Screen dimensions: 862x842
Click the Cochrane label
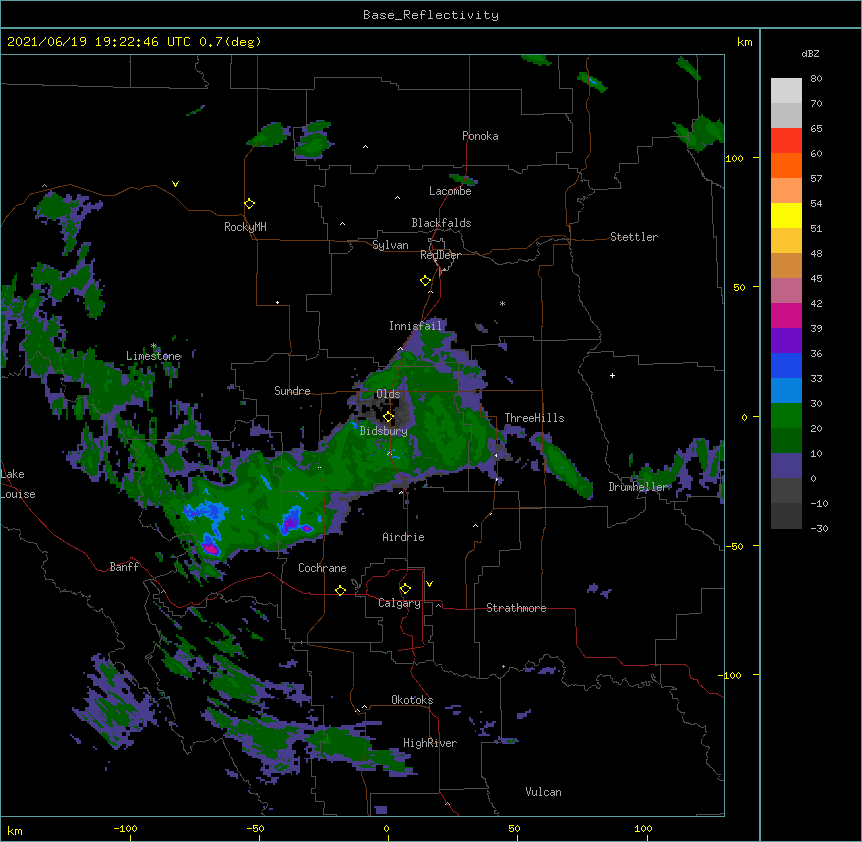point(322,568)
